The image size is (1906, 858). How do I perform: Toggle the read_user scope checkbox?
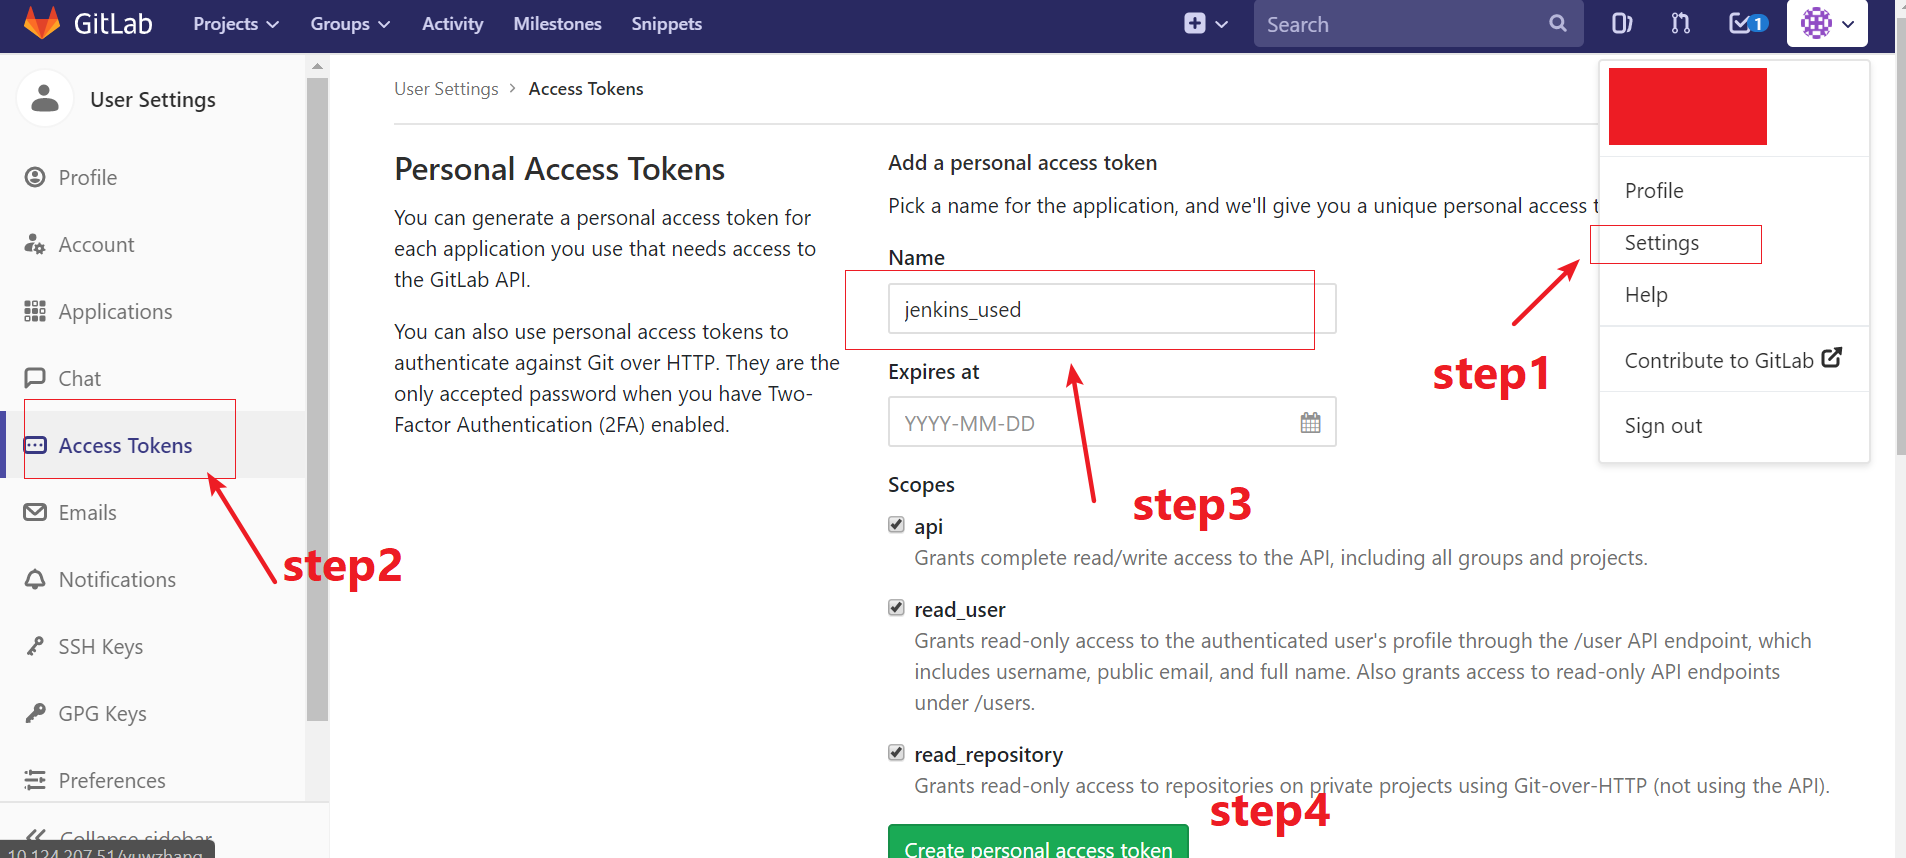[x=896, y=608]
